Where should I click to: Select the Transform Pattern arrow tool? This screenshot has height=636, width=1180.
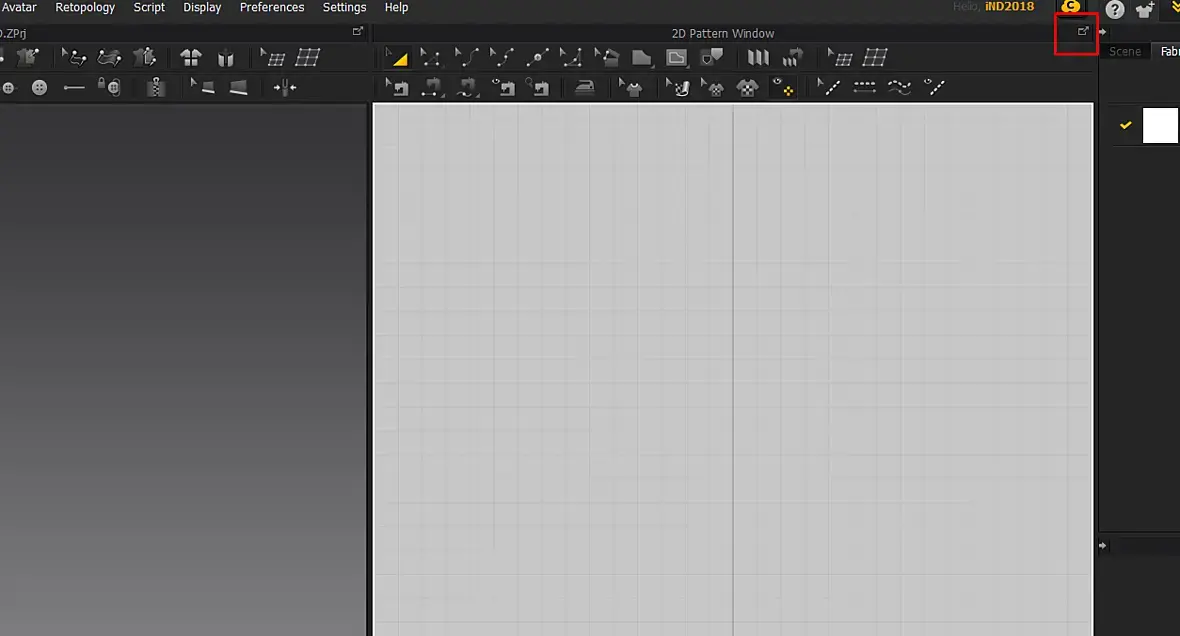click(x=397, y=57)
